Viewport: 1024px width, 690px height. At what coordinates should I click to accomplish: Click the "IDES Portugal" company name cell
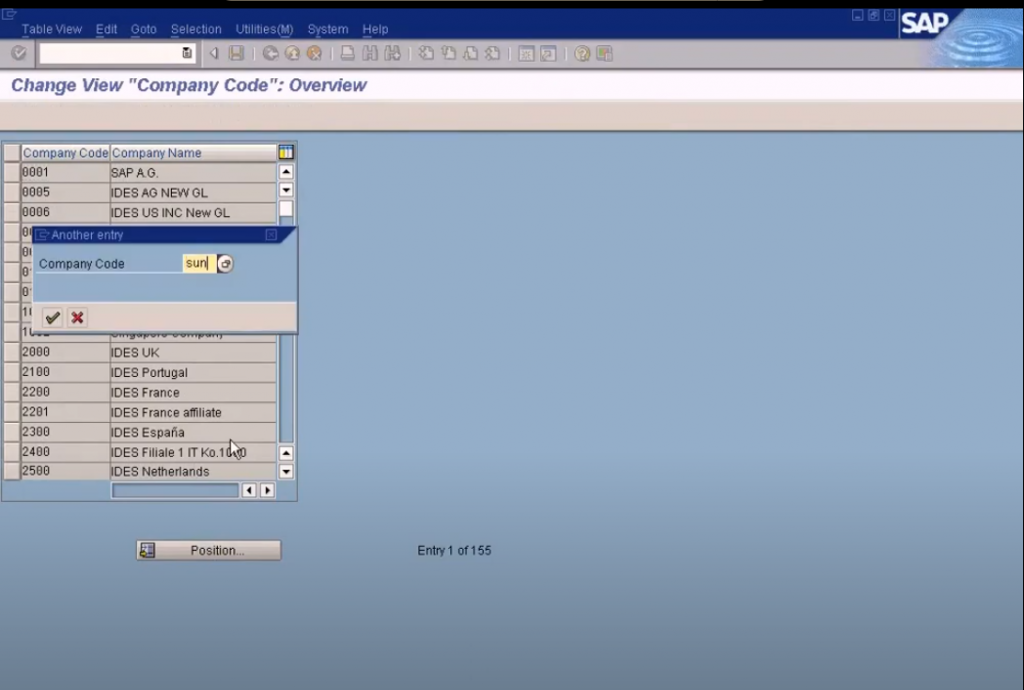pos(193,372)
